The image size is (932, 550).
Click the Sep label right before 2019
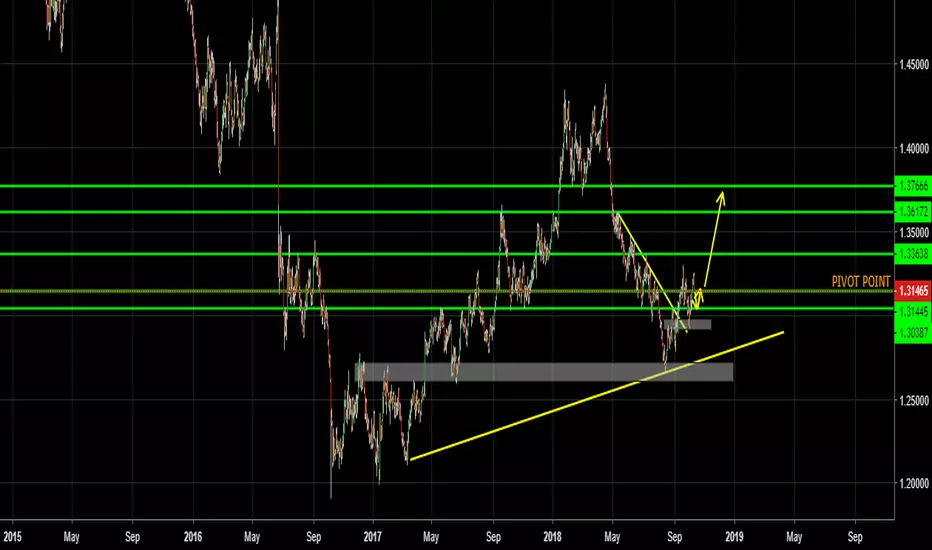click(x=674, y=538)
